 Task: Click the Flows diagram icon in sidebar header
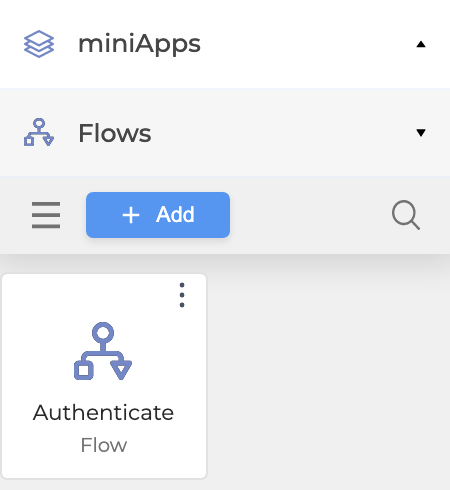pos(39,132)
